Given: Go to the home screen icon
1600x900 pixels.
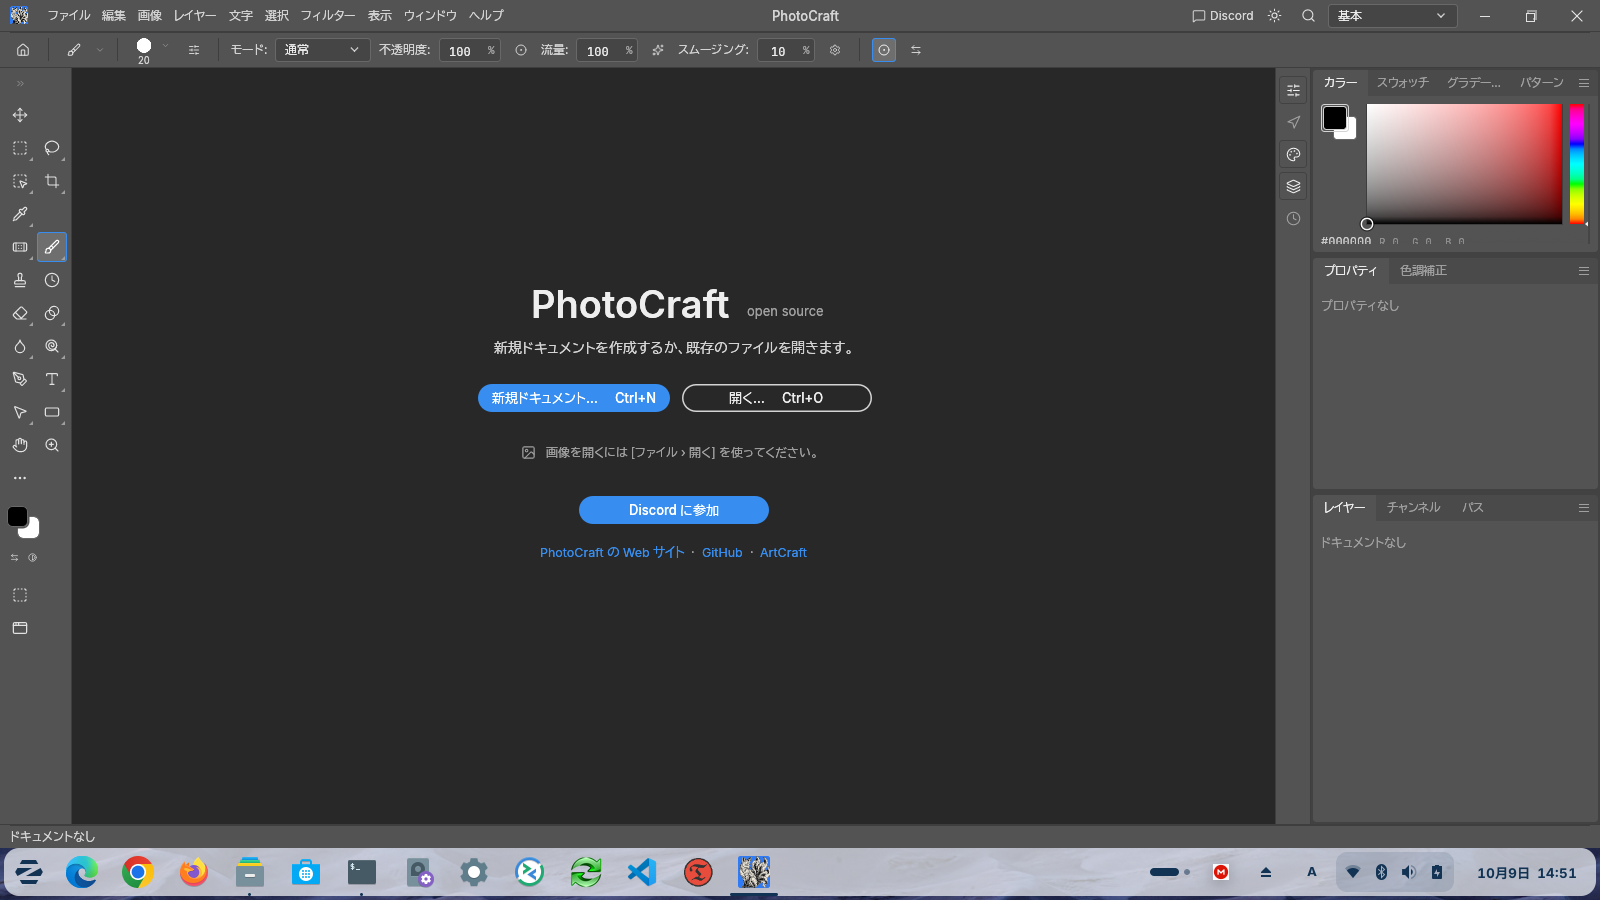Looking at the screenshot, I should click(x=23, y=50).
